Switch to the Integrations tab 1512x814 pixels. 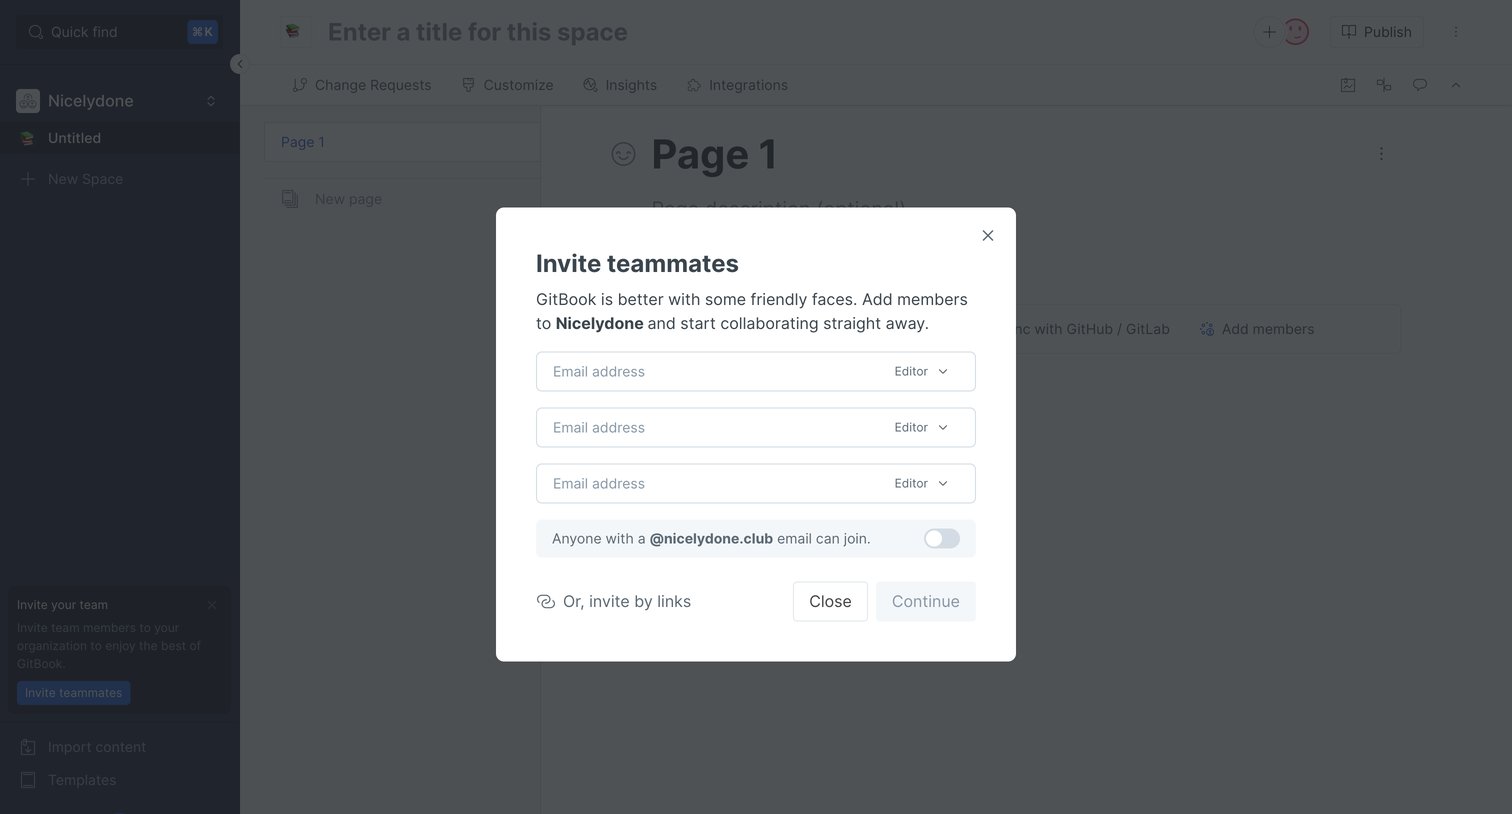point(738,85)
